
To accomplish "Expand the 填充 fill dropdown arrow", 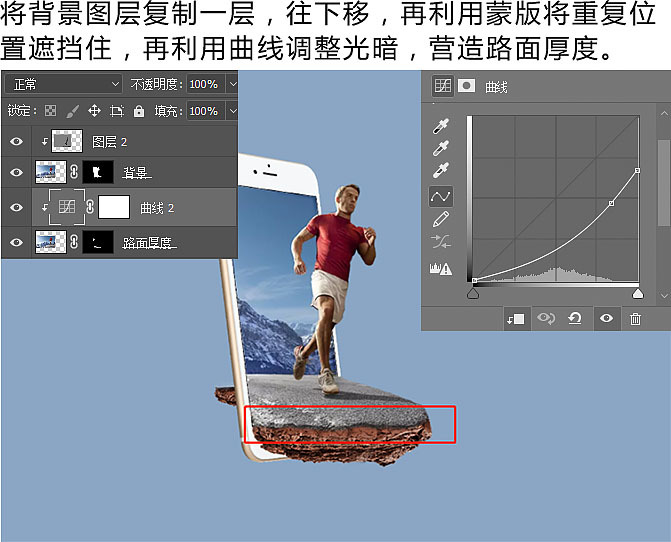I will (x=232, y=111).
